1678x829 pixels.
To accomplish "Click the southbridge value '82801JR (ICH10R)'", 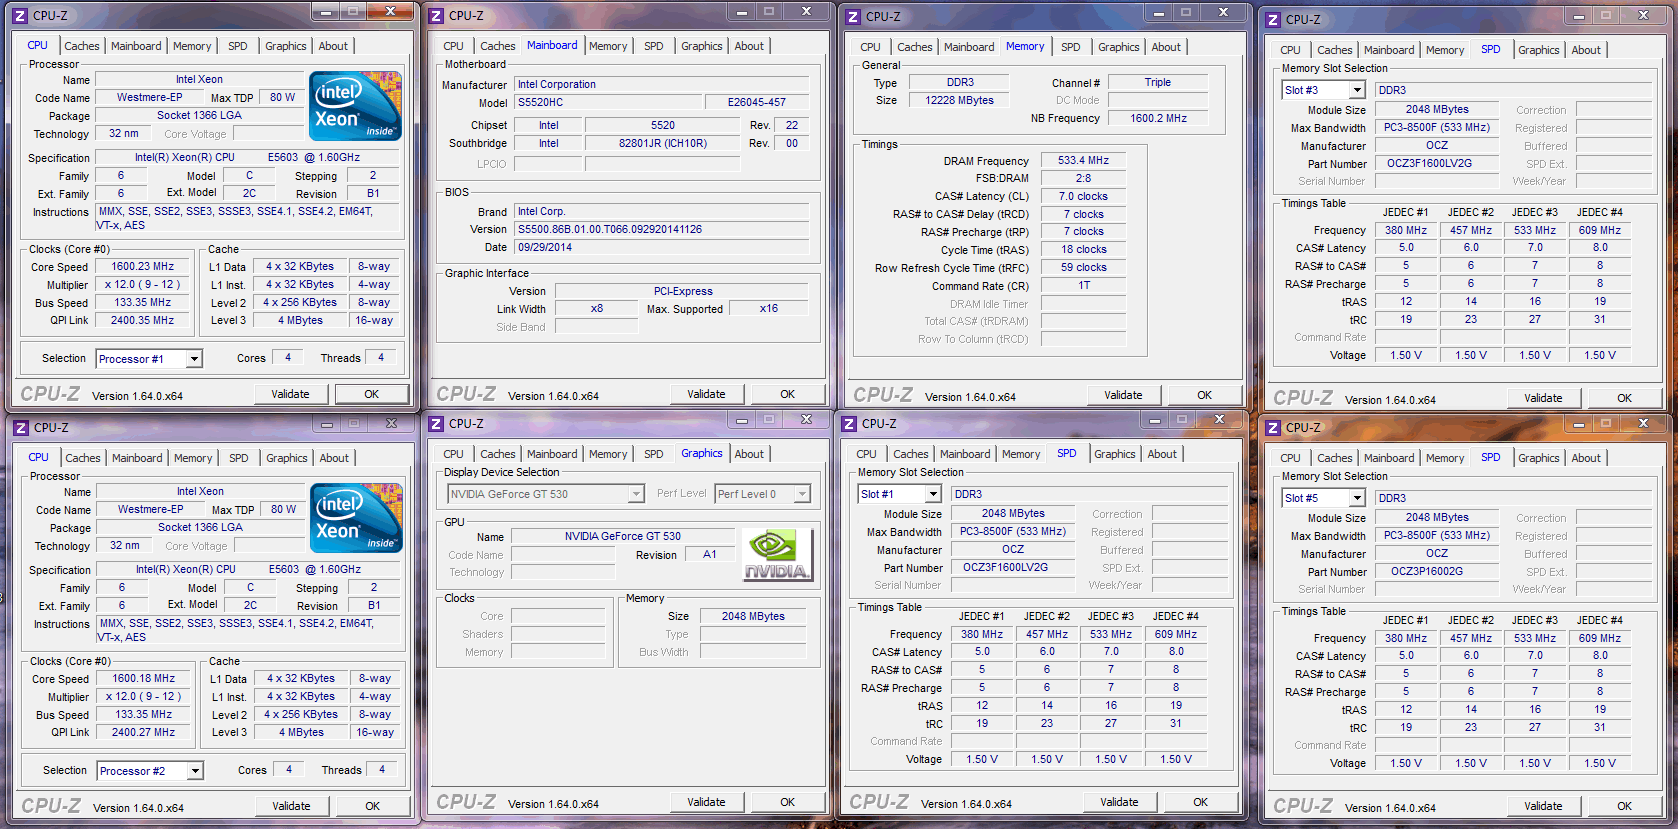I will (x=663, y=143).
